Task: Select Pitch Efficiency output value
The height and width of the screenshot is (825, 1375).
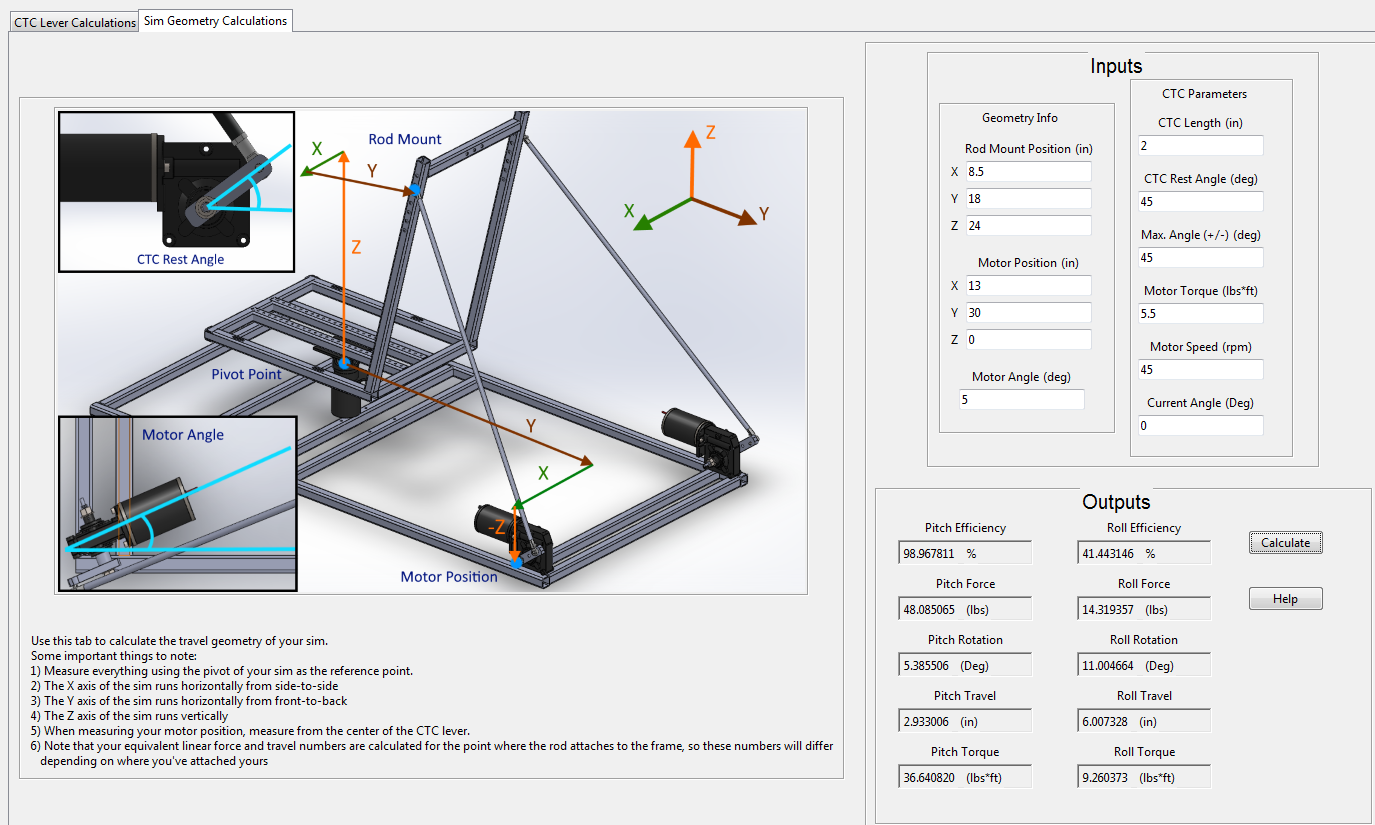Action: (965, 553)
